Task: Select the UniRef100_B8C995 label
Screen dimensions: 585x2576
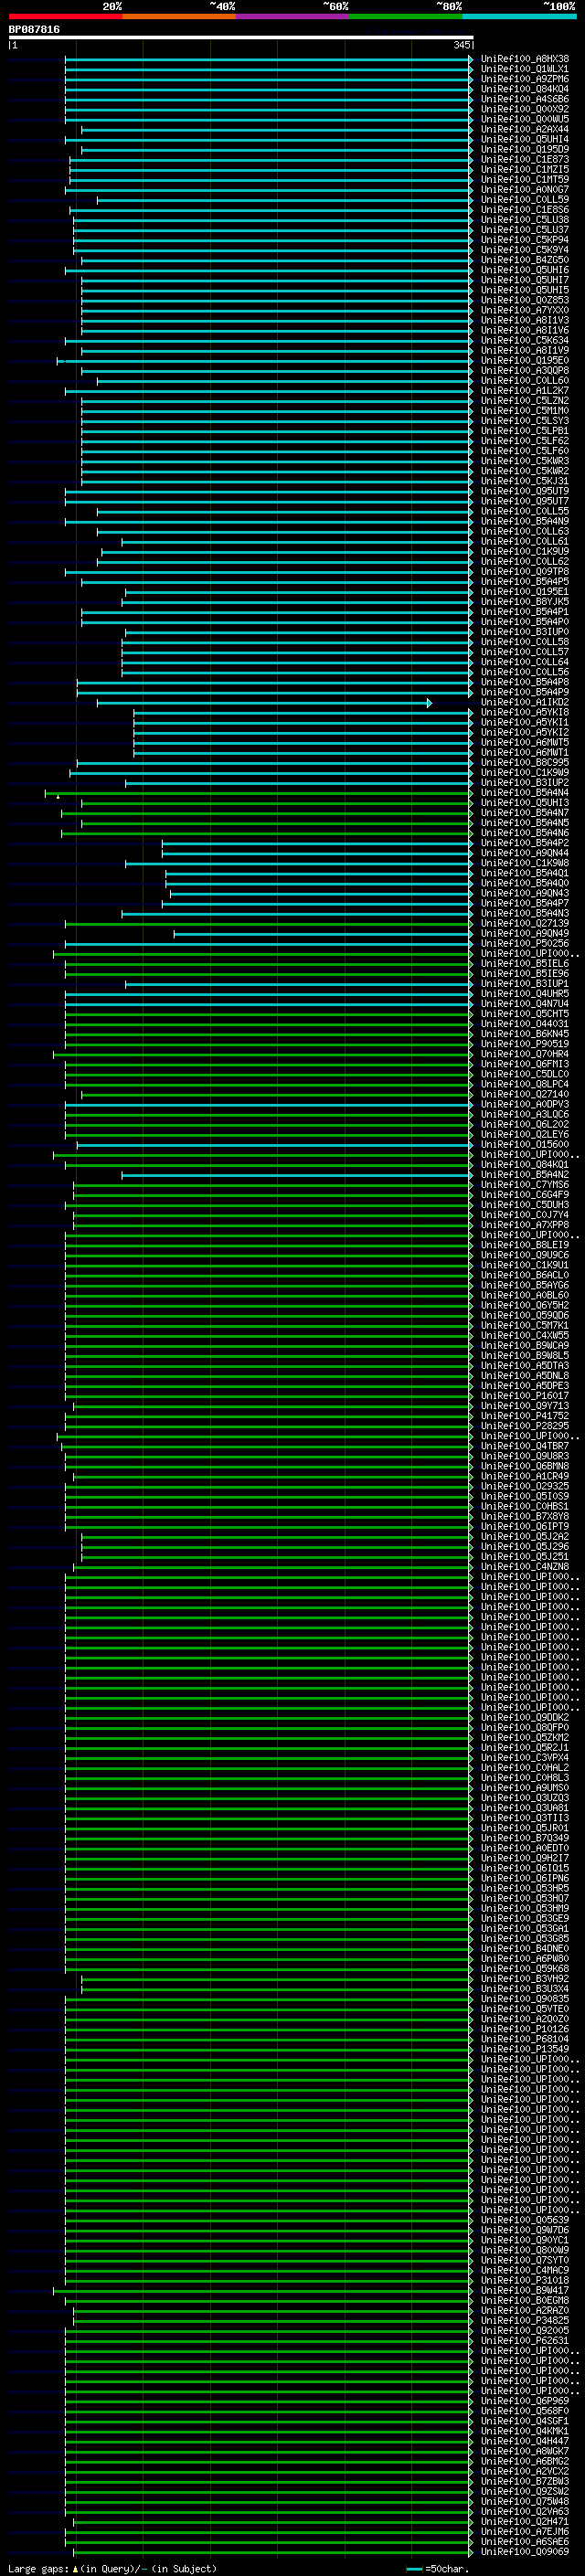Action: pyautogui.click(x=524, y=762)
